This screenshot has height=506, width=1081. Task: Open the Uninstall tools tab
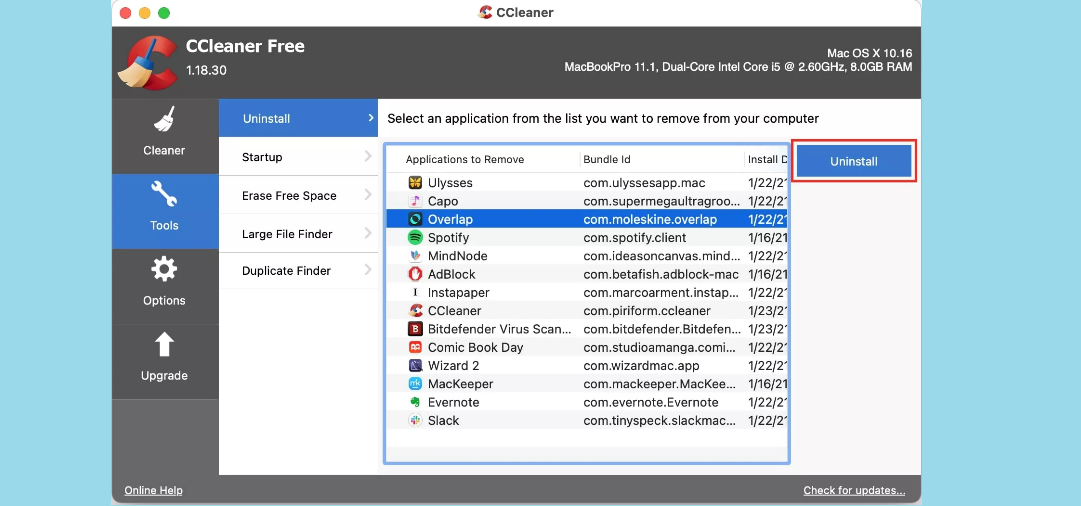(x=299, y=119)
